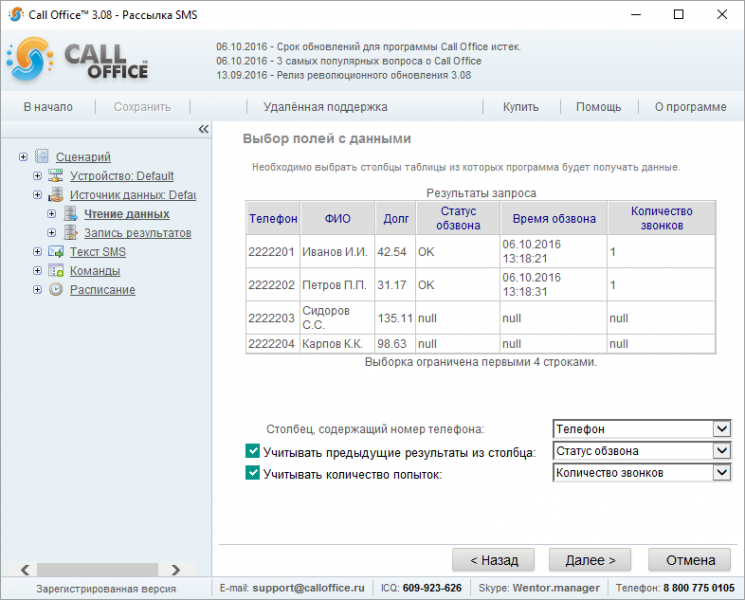Open the Текст SMS link

tap(98, 252)
